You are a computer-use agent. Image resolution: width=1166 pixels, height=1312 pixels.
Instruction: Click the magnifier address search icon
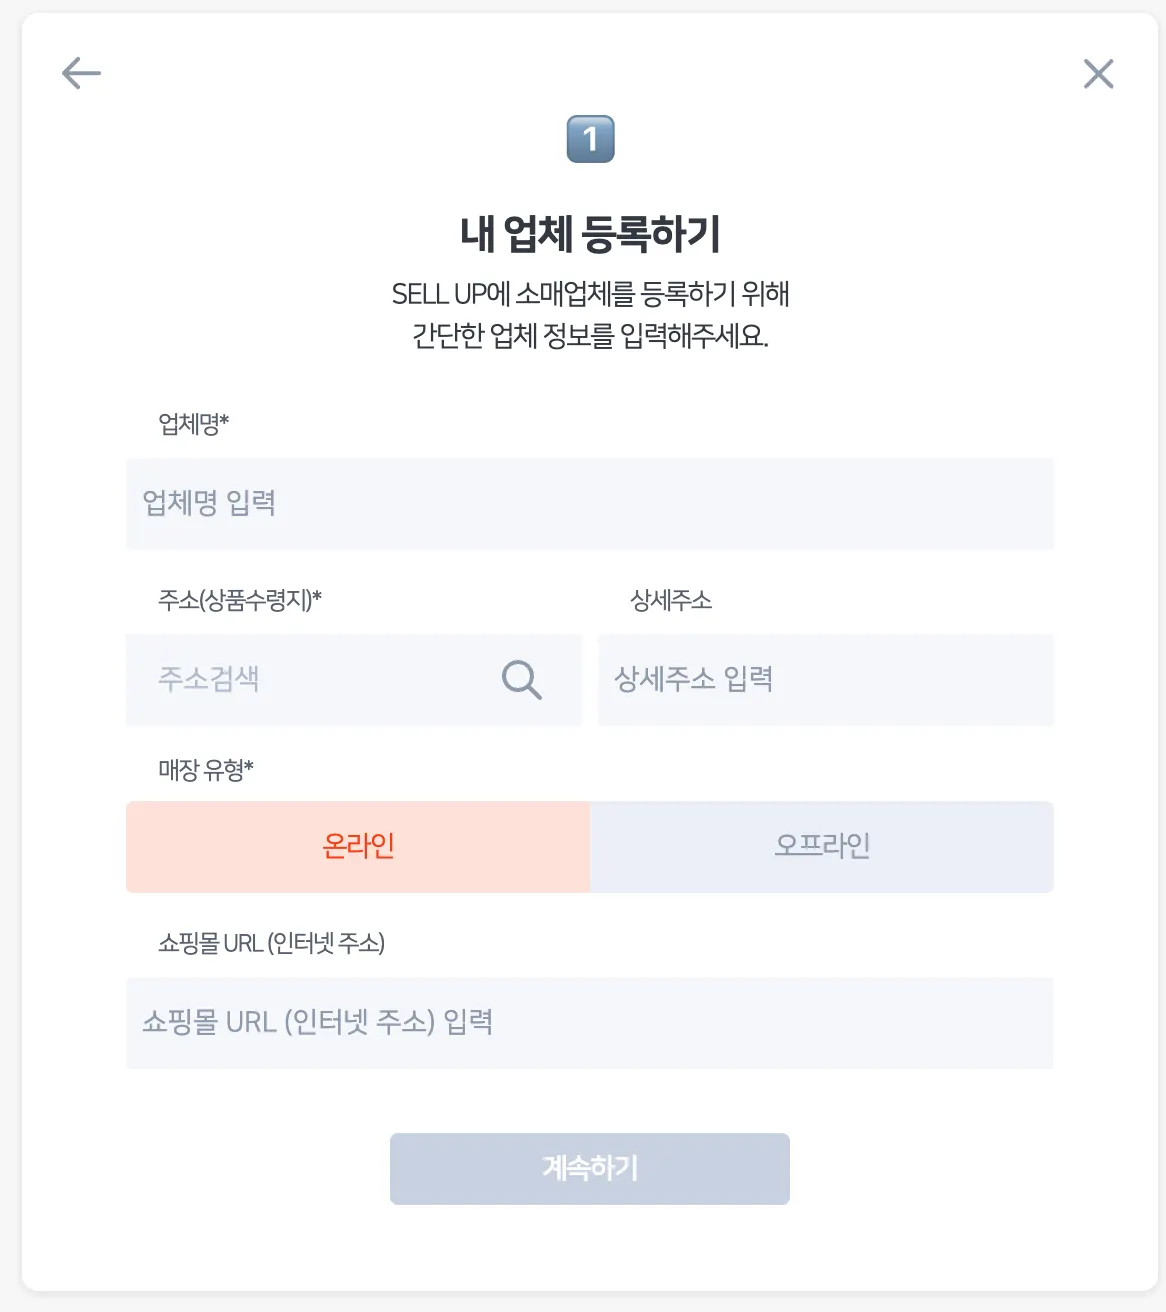click(x=521, y=680)
